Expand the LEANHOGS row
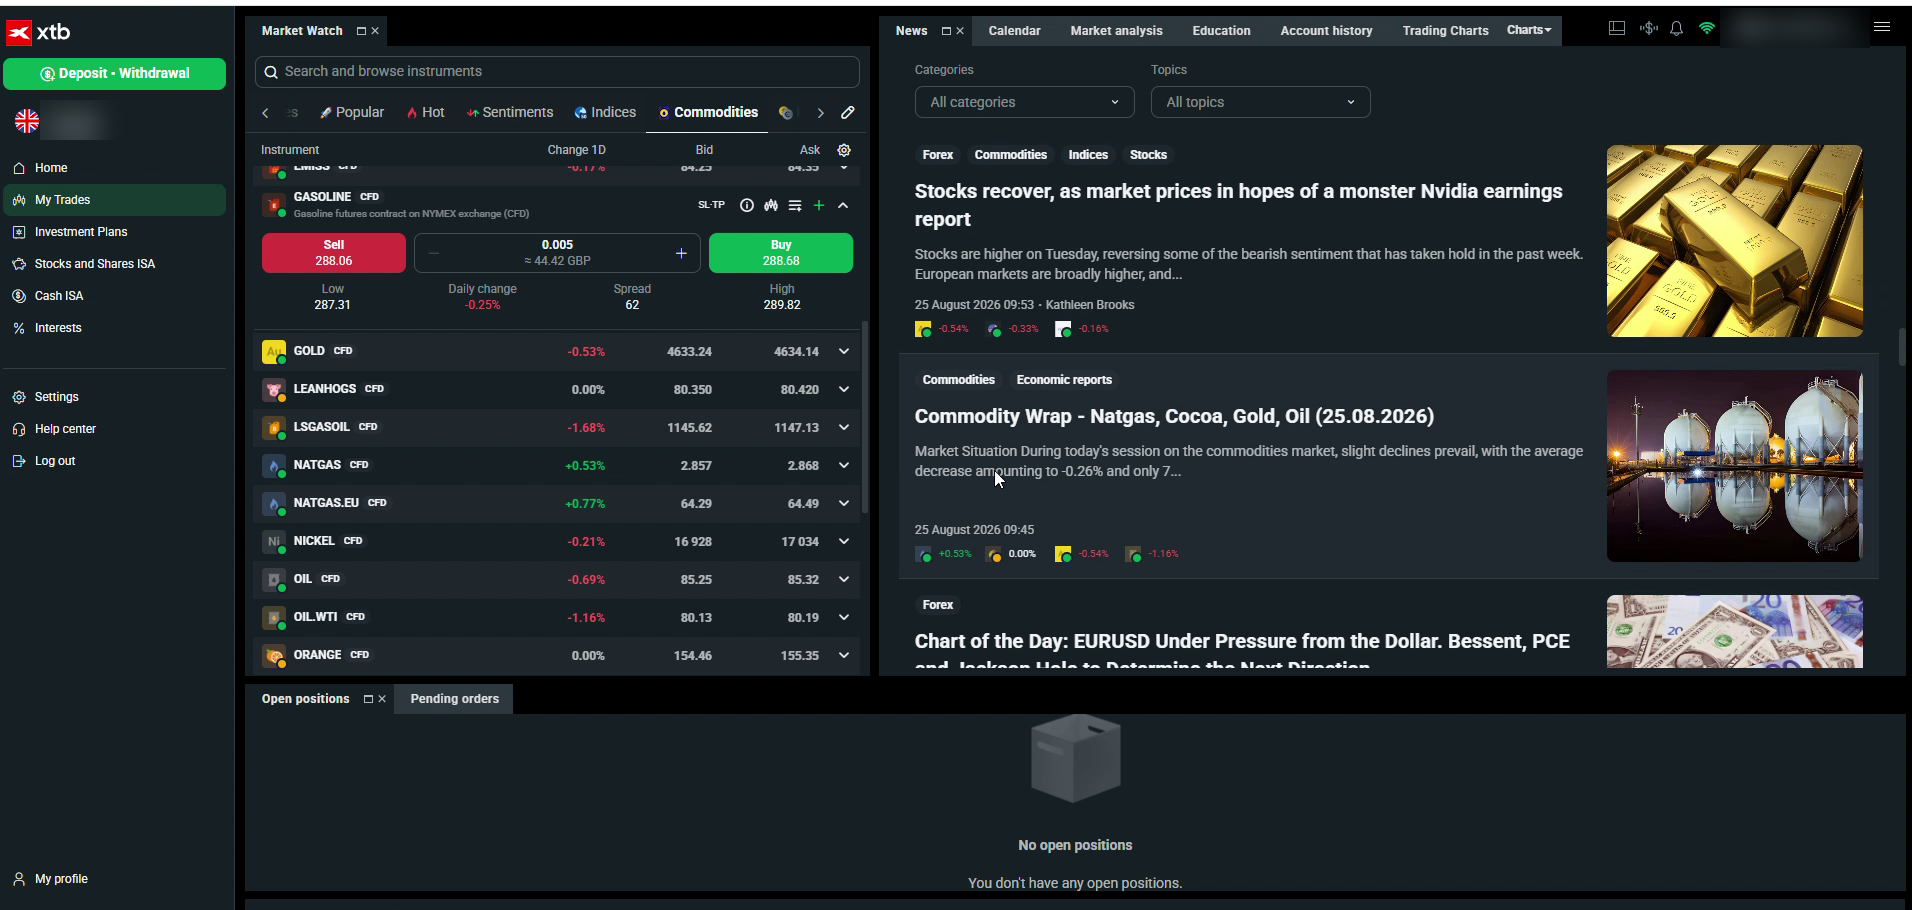The height and width of the screenshot is (910, 1912). pos(843,390)
